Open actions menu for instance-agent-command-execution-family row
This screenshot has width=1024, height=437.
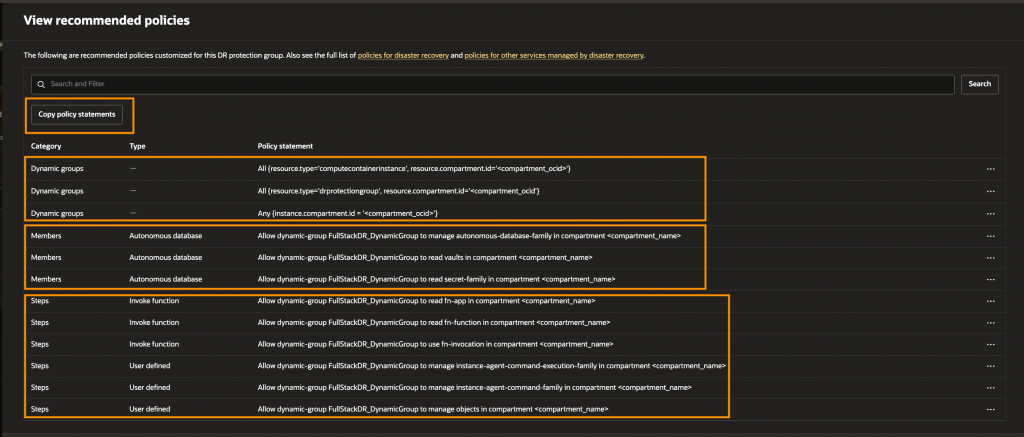click(990, 367)
